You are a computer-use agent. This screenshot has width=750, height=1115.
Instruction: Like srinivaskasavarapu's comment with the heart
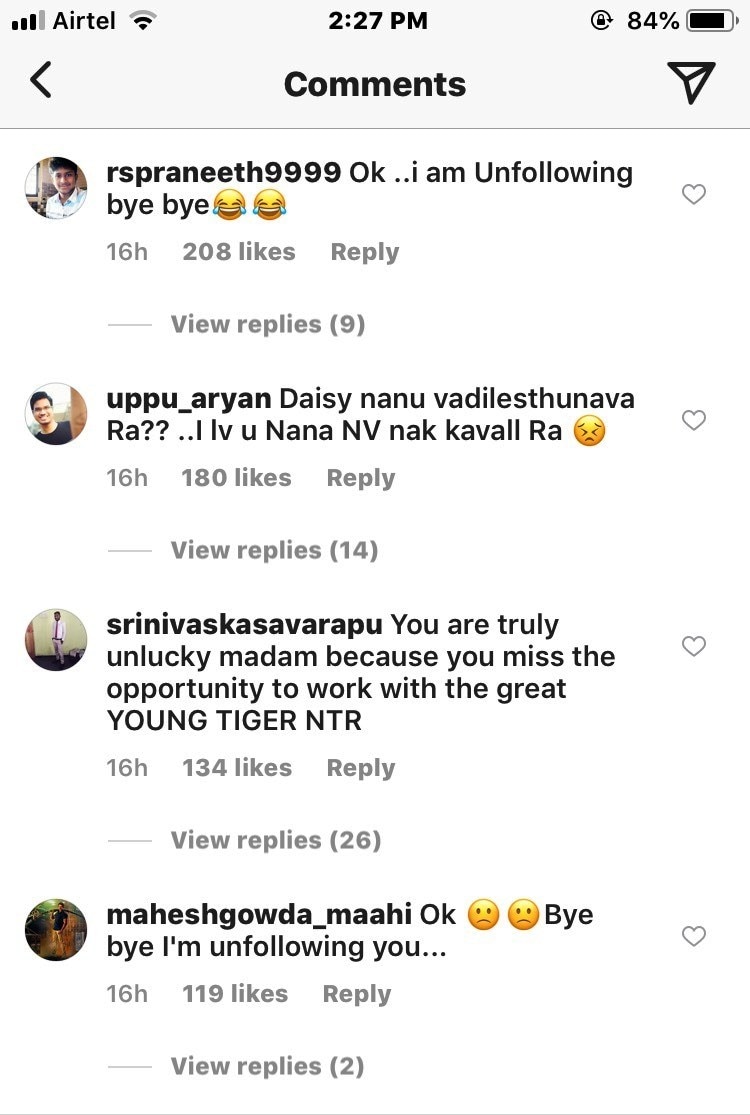(693, 646)
